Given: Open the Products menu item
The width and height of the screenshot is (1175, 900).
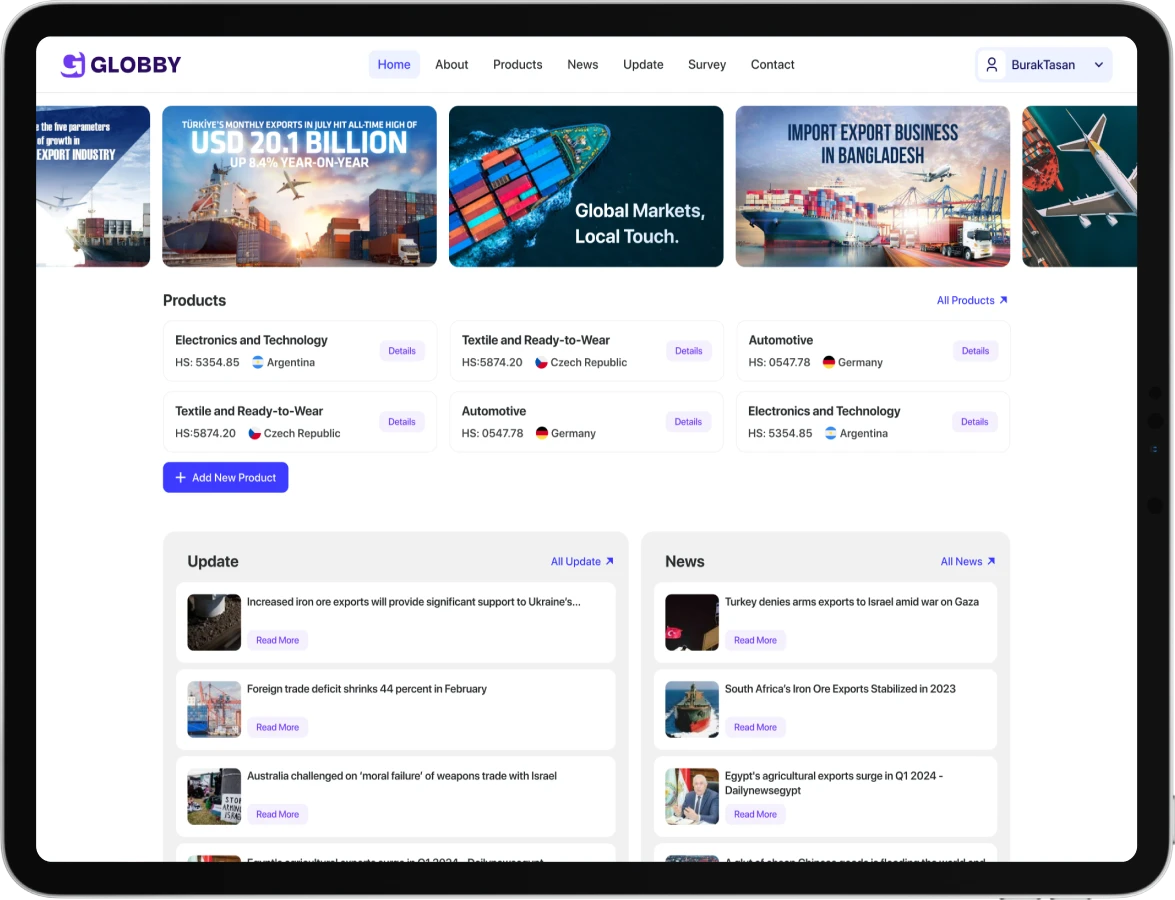Looking at the screenshot, I should tap(518, 64).
